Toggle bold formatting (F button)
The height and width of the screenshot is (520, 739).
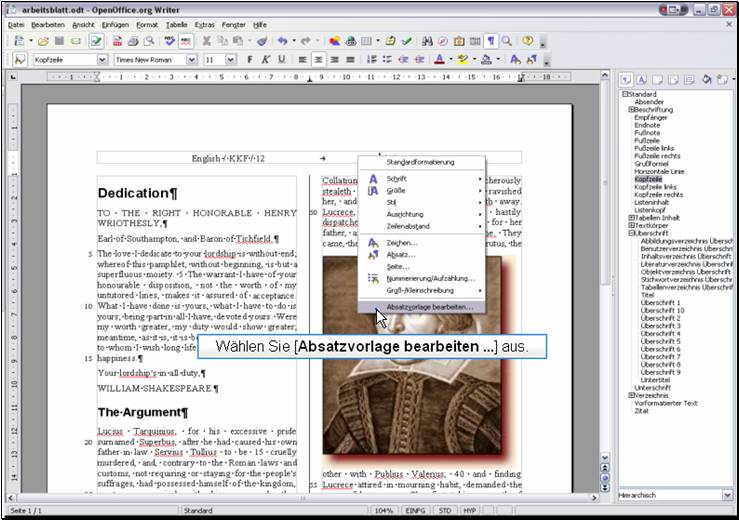250,60
